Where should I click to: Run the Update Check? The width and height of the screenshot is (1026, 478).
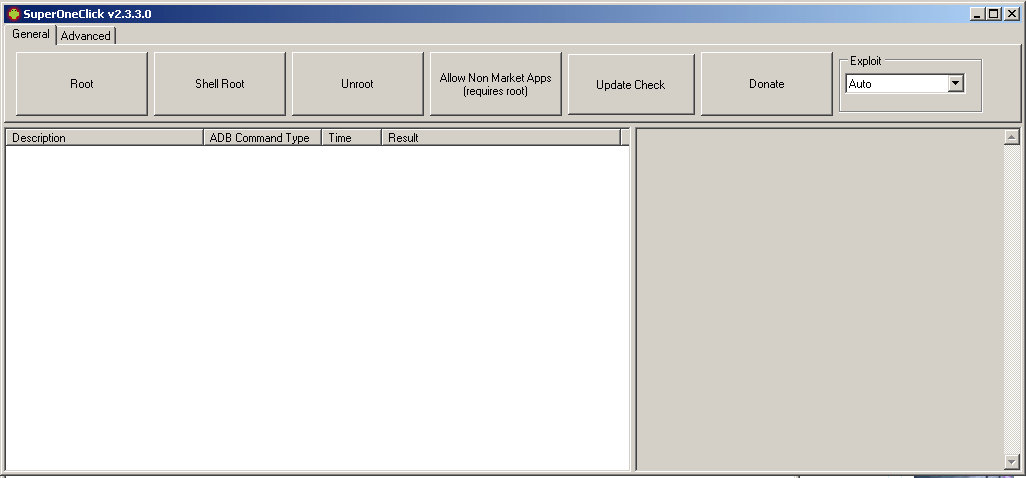point(631,84)
